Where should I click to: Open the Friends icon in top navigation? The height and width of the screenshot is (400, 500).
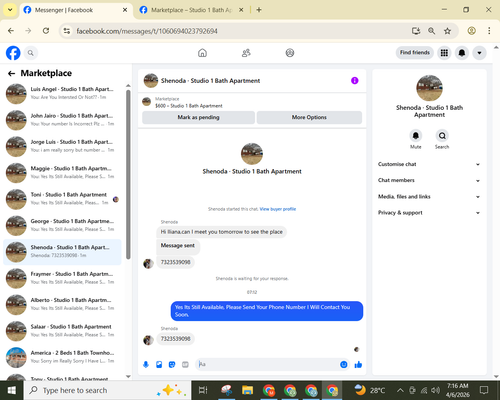[x=246, y=53]
